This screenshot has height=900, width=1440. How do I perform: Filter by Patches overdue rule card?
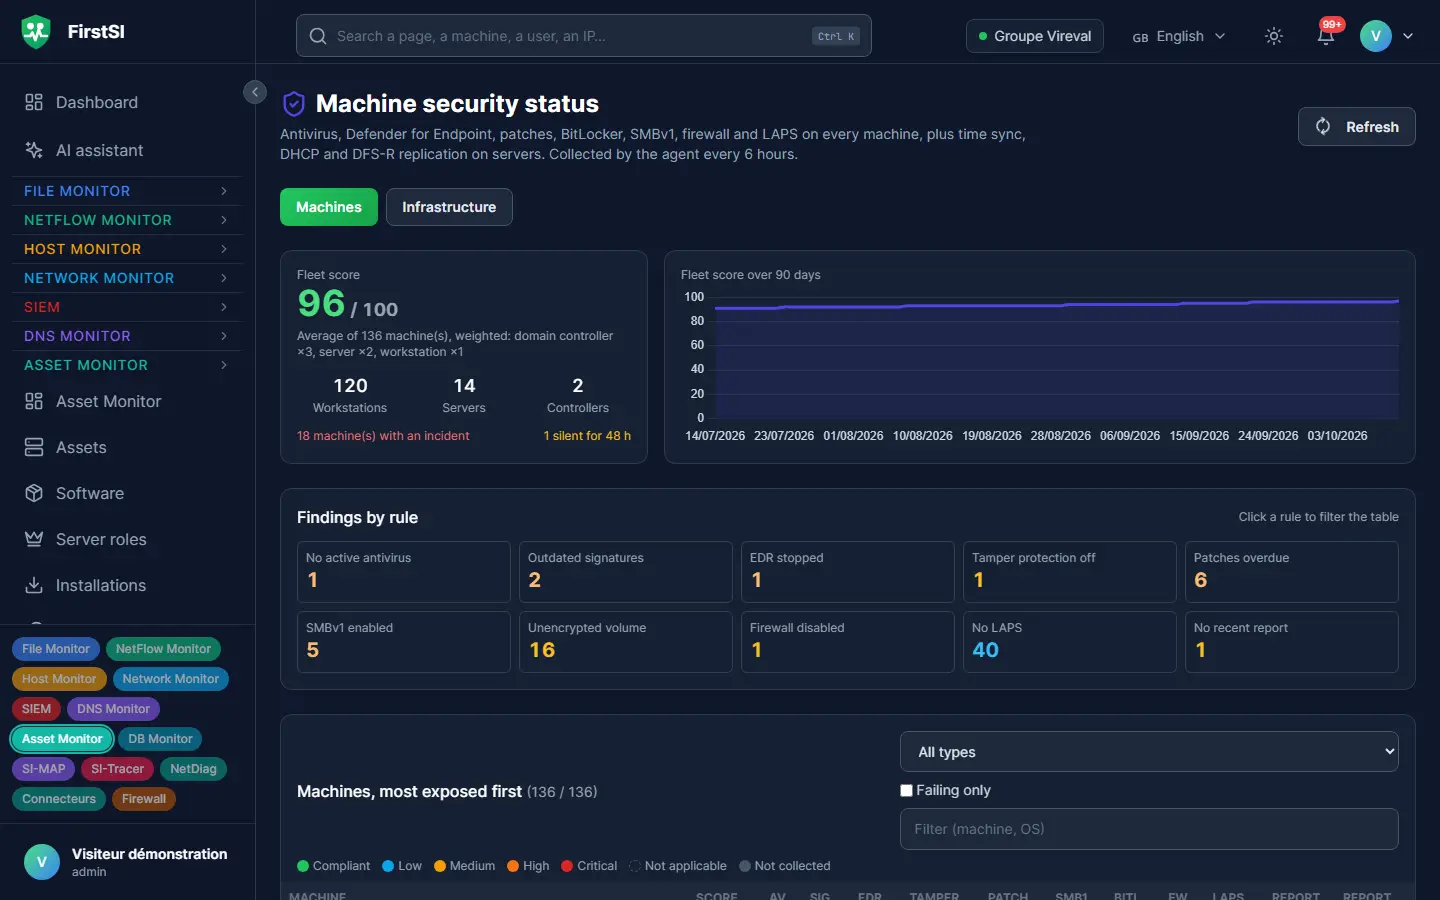click(x=1291, y=571)
